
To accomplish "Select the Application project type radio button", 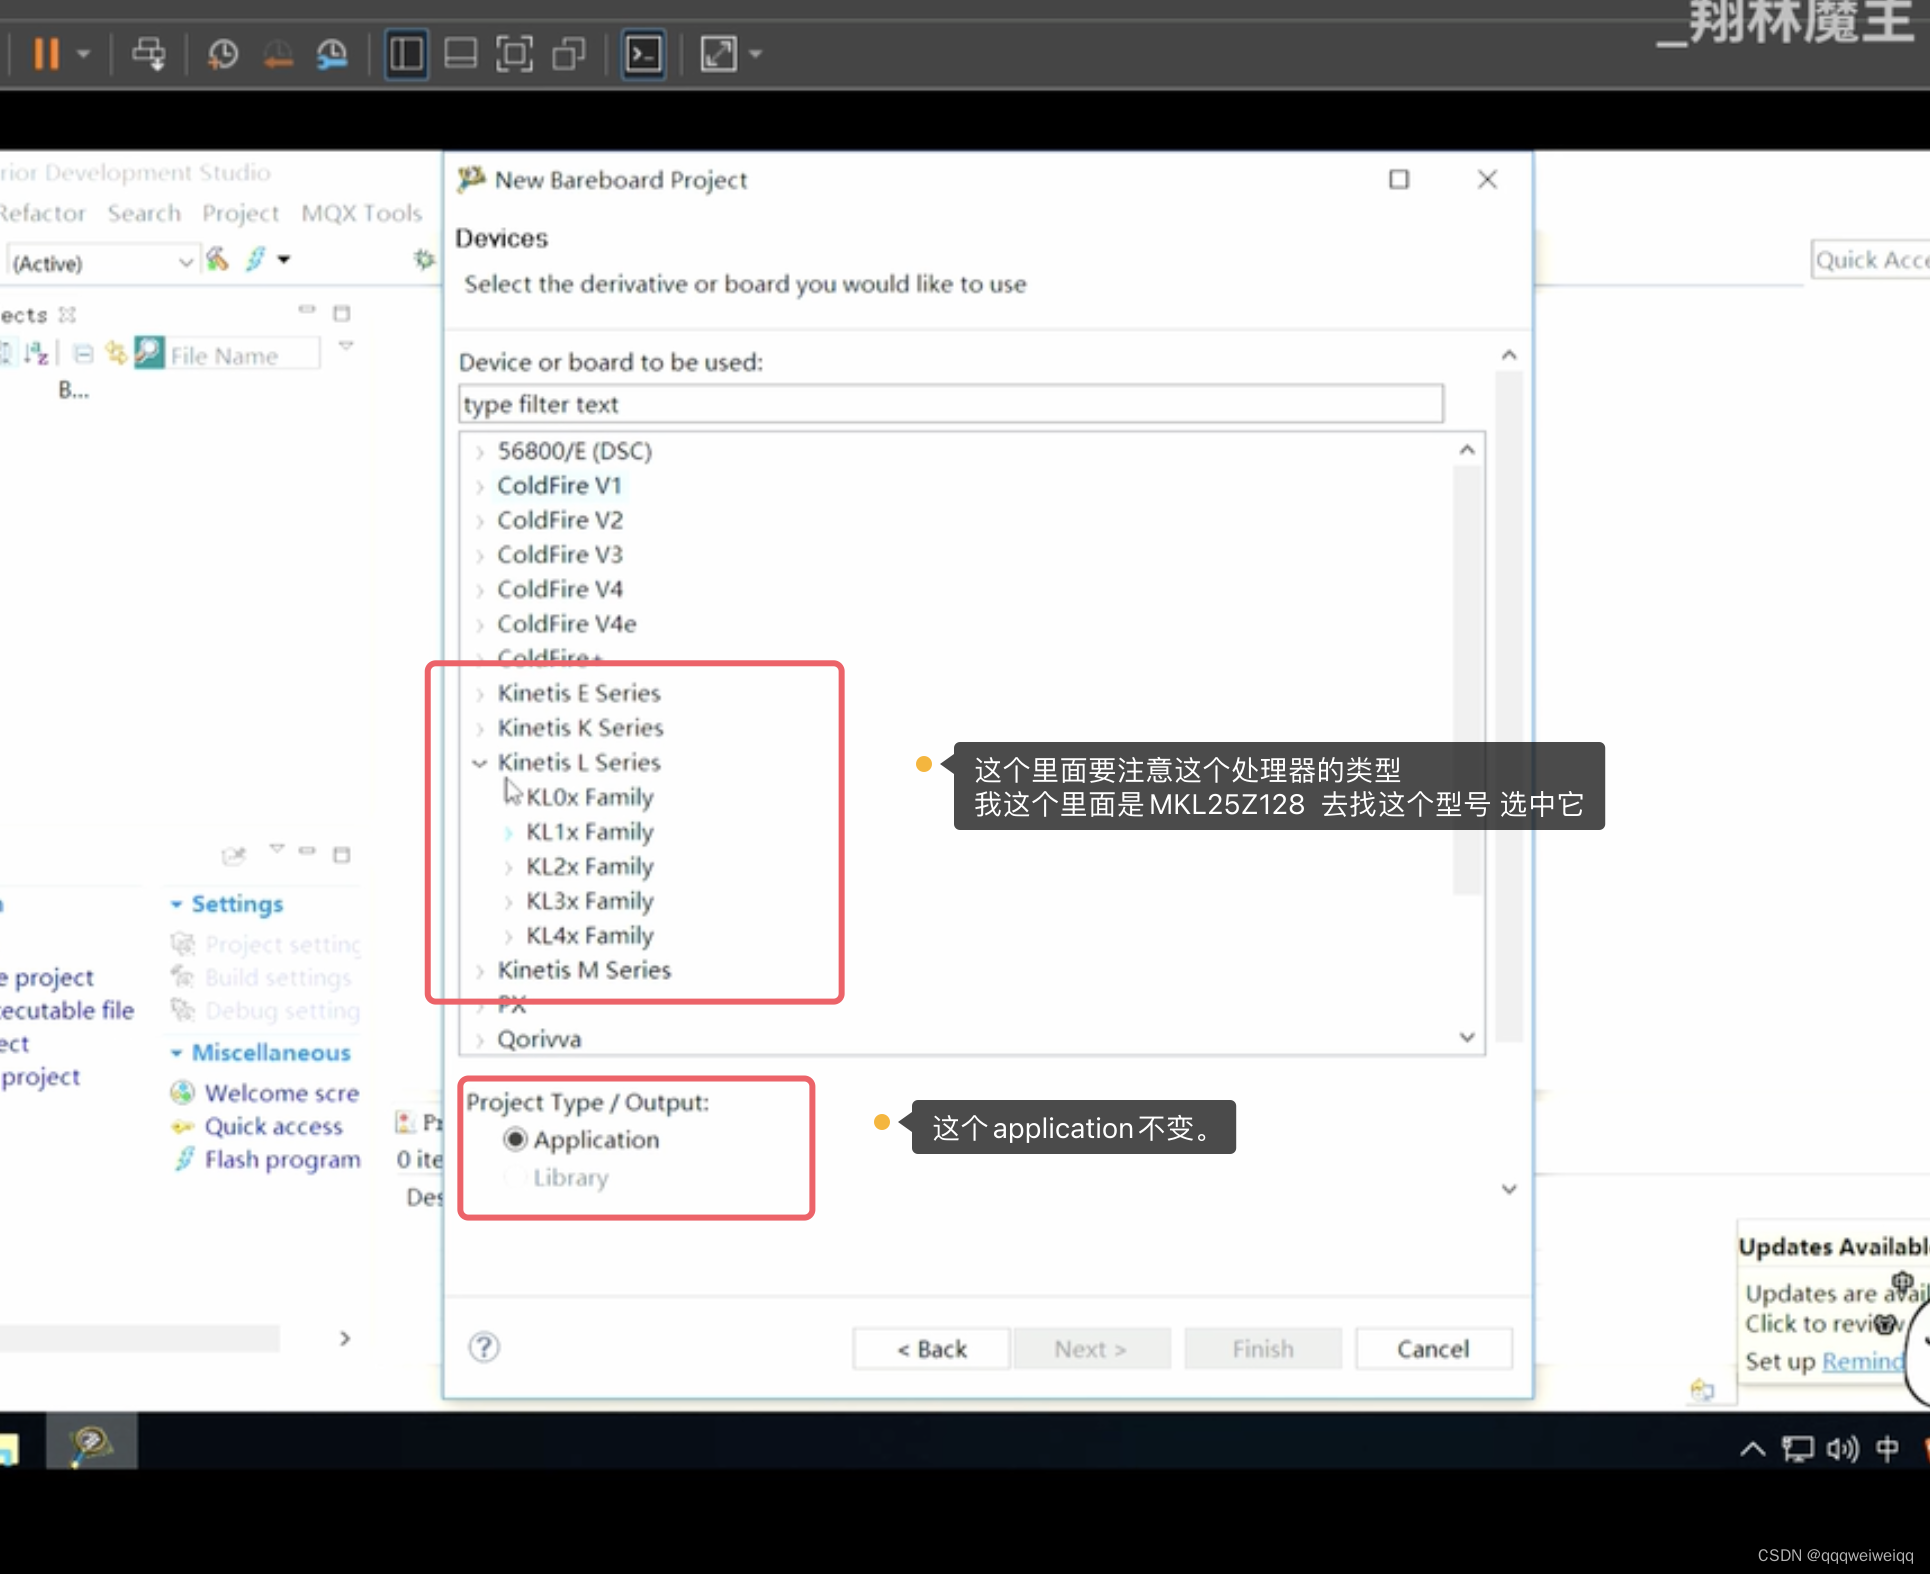I will click(515, 1140).
